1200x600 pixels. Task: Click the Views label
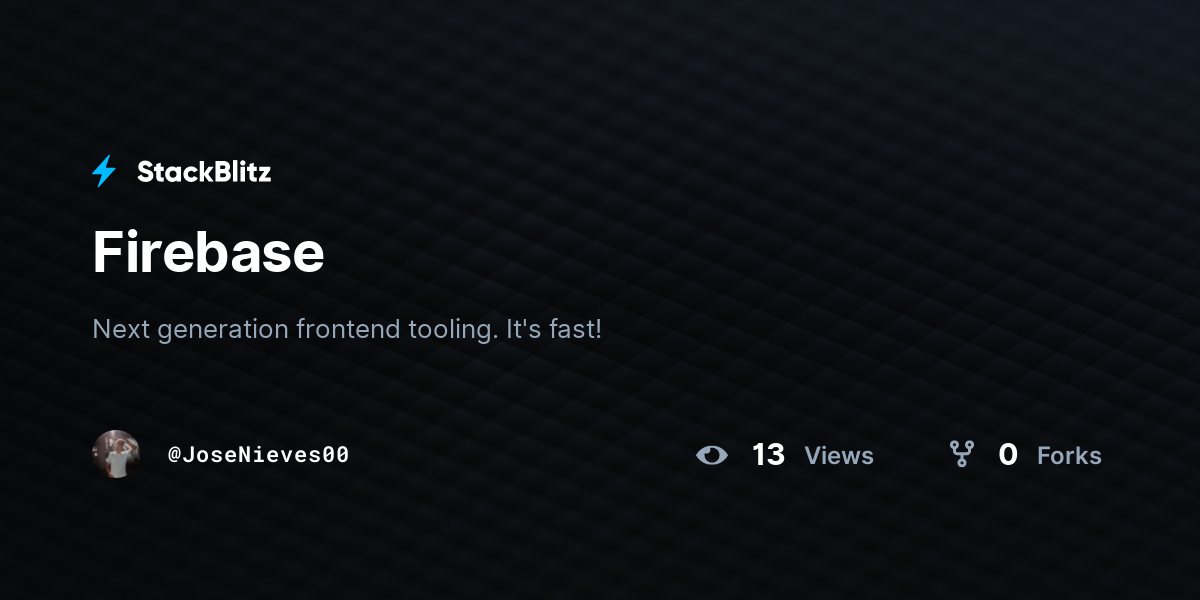839,456
